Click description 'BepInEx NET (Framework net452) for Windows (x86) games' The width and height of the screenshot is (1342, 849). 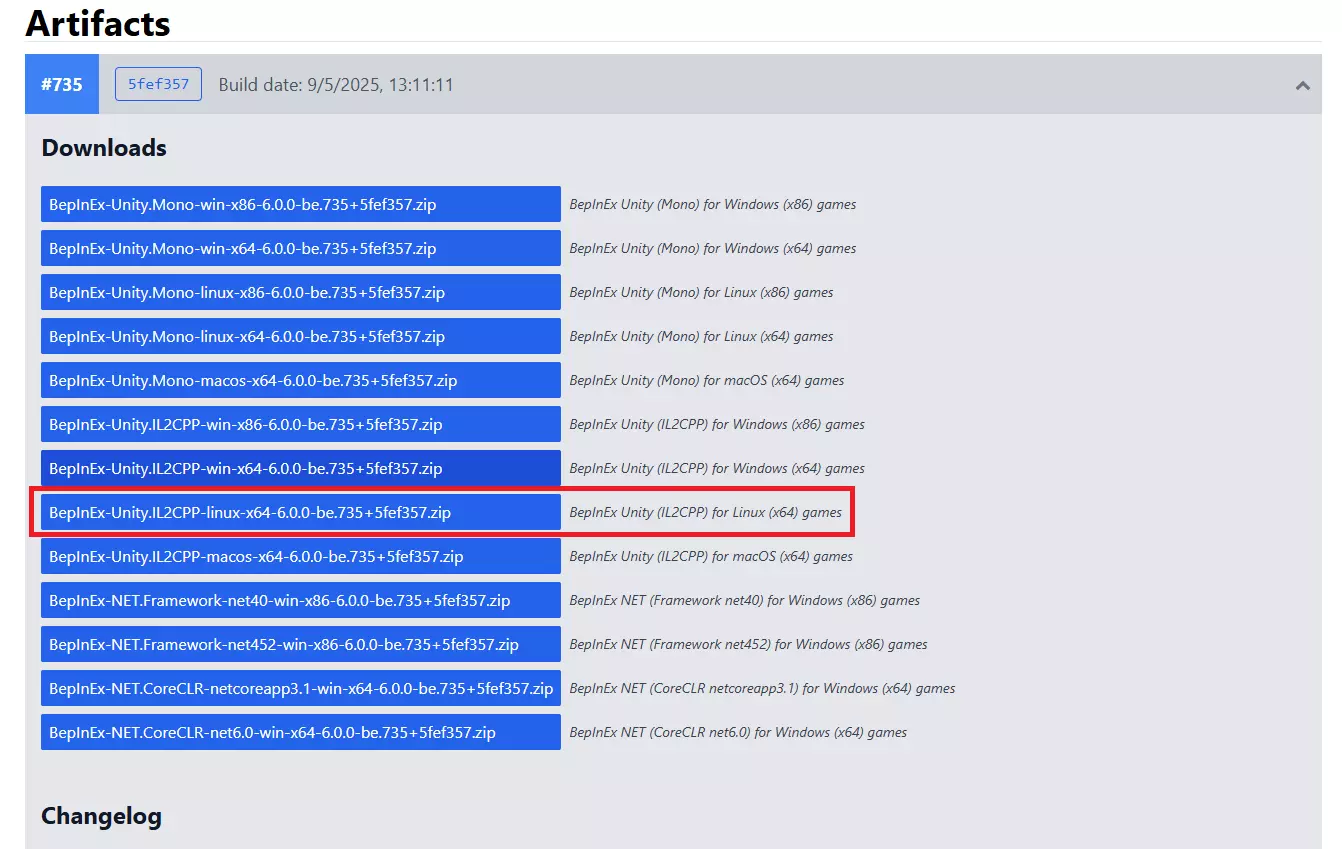(x=749, y=644)
